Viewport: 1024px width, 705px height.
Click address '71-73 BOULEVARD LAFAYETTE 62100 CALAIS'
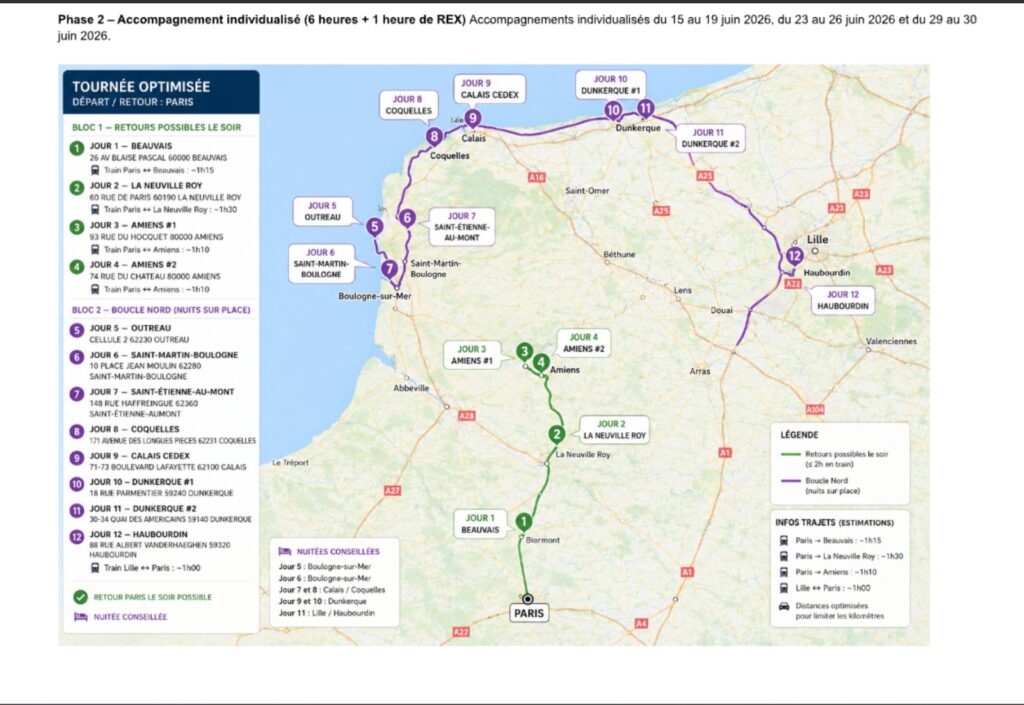point(168,467)
